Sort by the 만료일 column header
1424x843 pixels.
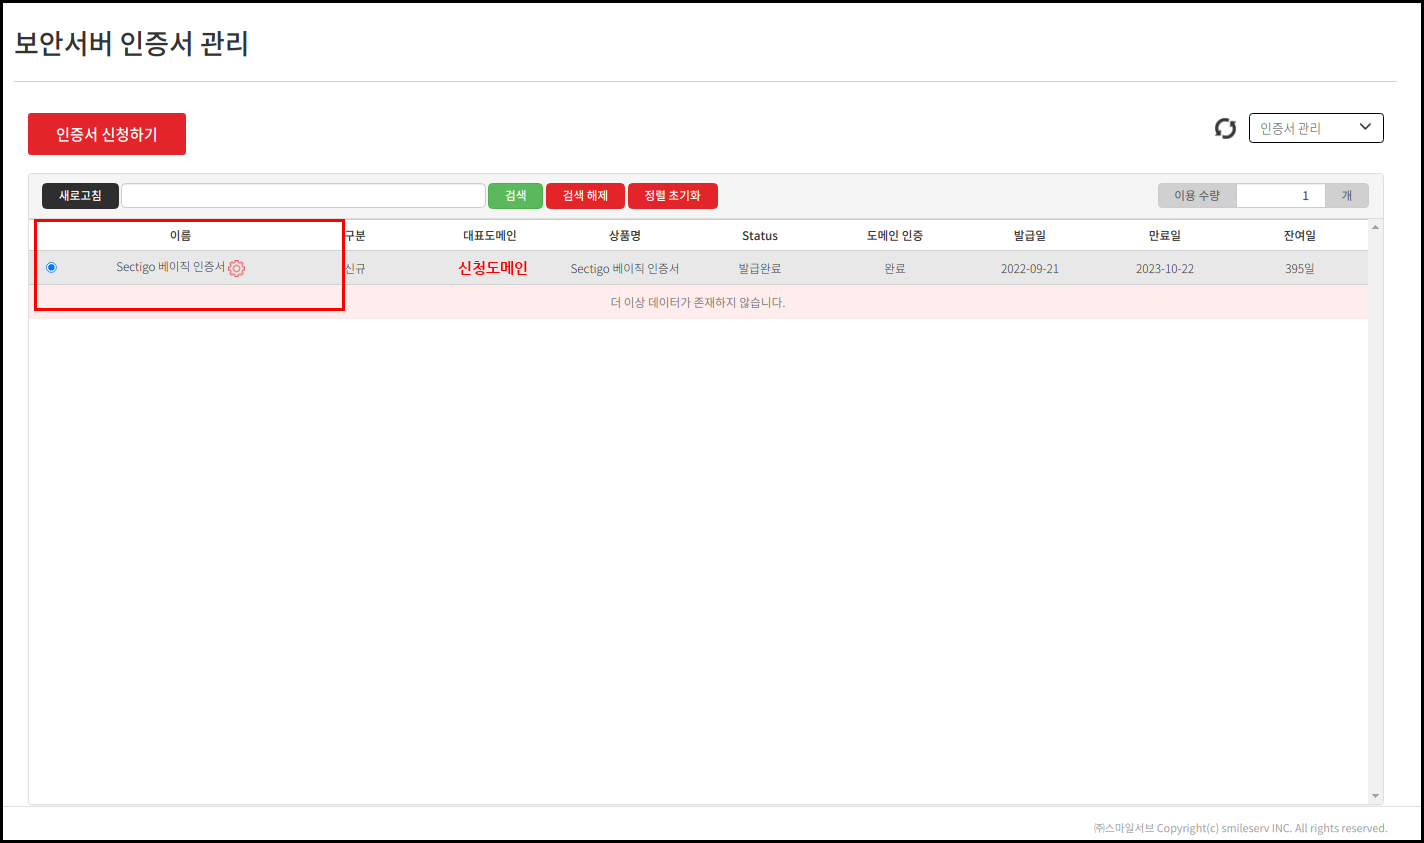click(x=1165, y=236)
